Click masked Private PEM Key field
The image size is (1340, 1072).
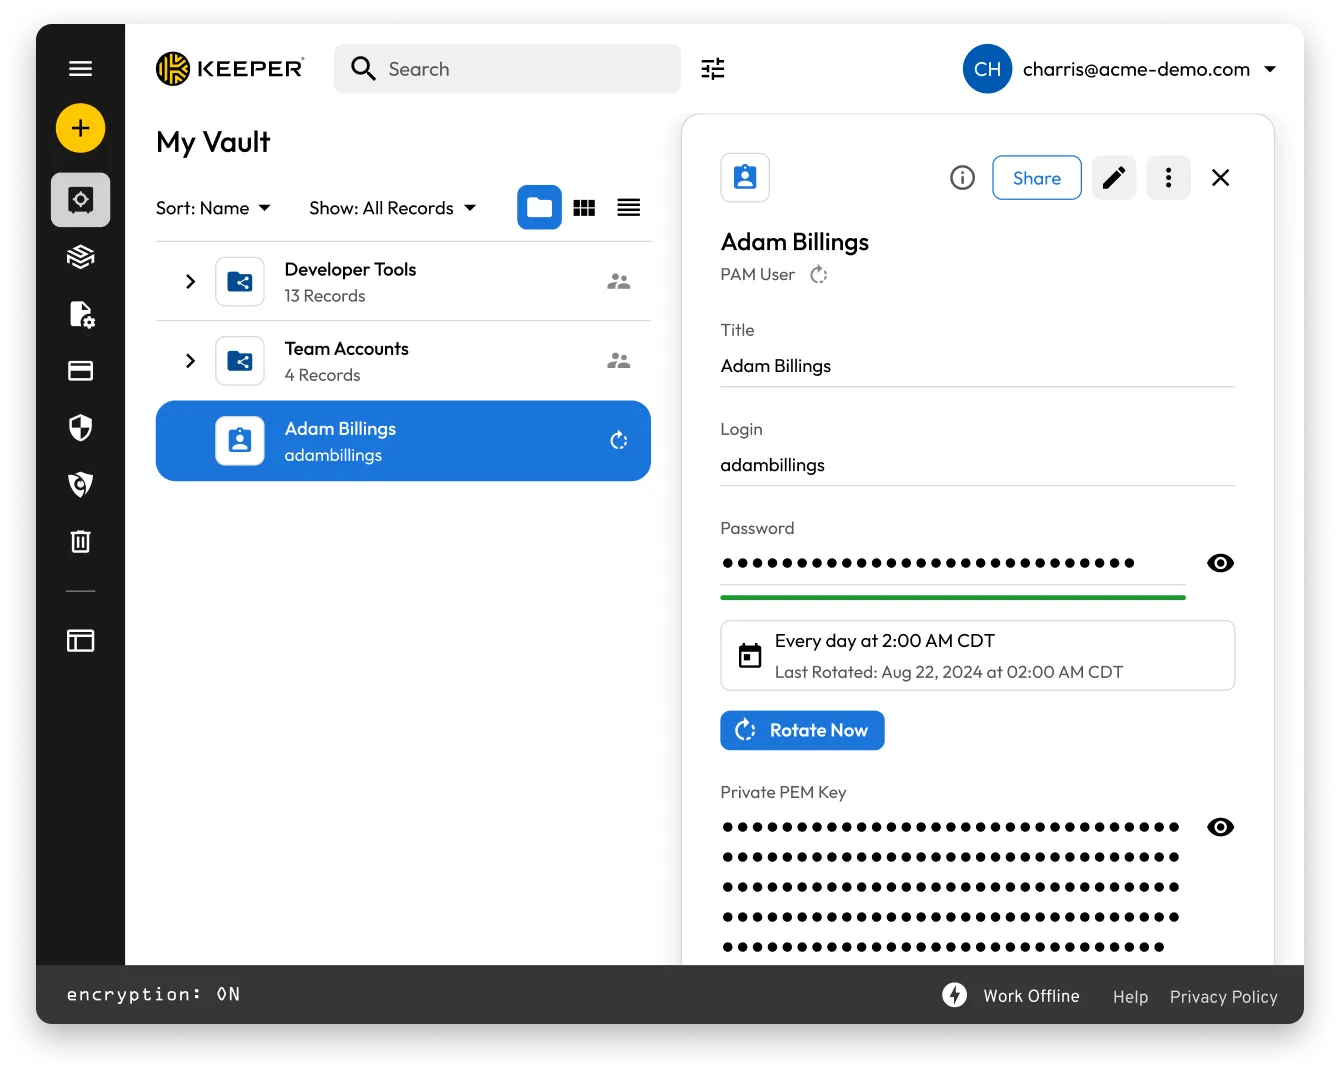[950, 887]
